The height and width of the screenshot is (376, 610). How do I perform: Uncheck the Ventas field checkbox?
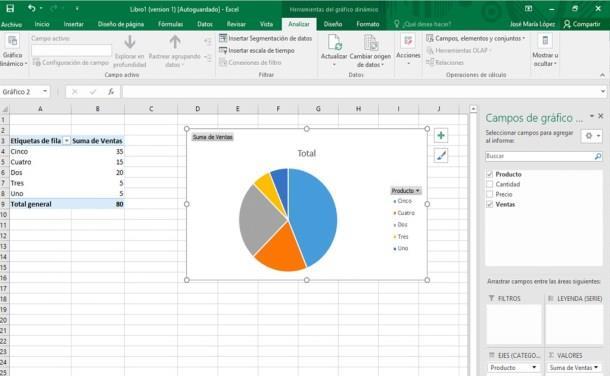[x=490, y=204]
